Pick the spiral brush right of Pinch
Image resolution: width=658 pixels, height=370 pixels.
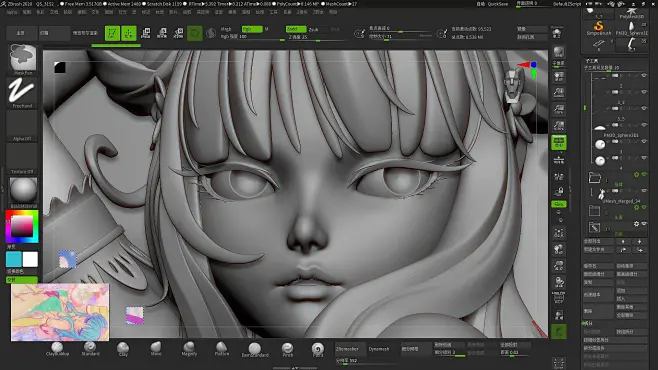click(318, 349)
